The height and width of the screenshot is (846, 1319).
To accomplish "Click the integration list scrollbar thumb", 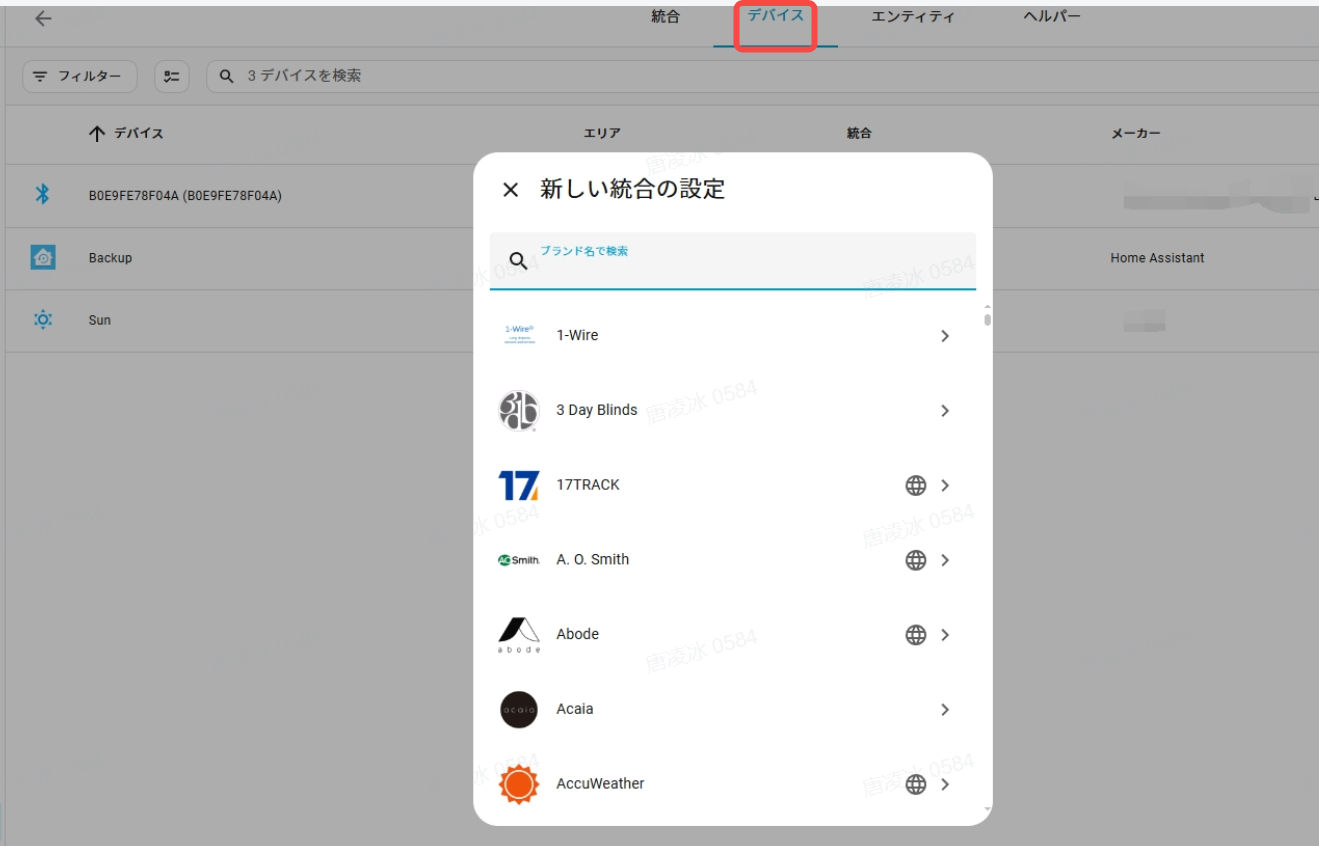I will (x=987, y=320).
